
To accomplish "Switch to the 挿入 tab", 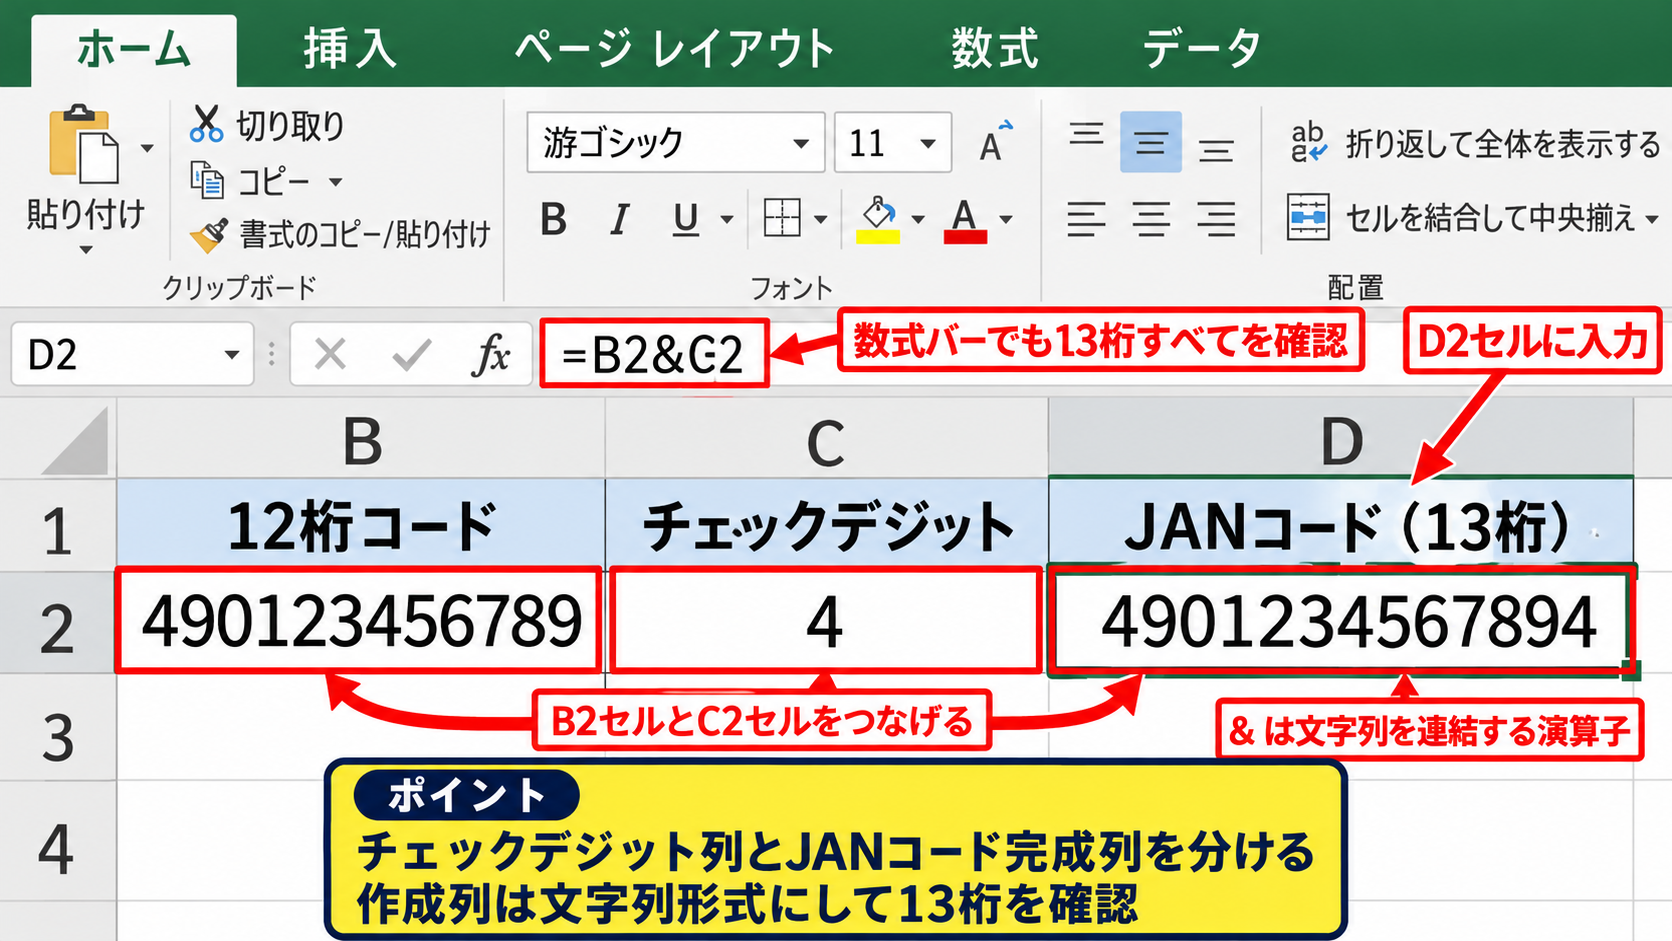I will pyautogui.click(x=350, y=48).
